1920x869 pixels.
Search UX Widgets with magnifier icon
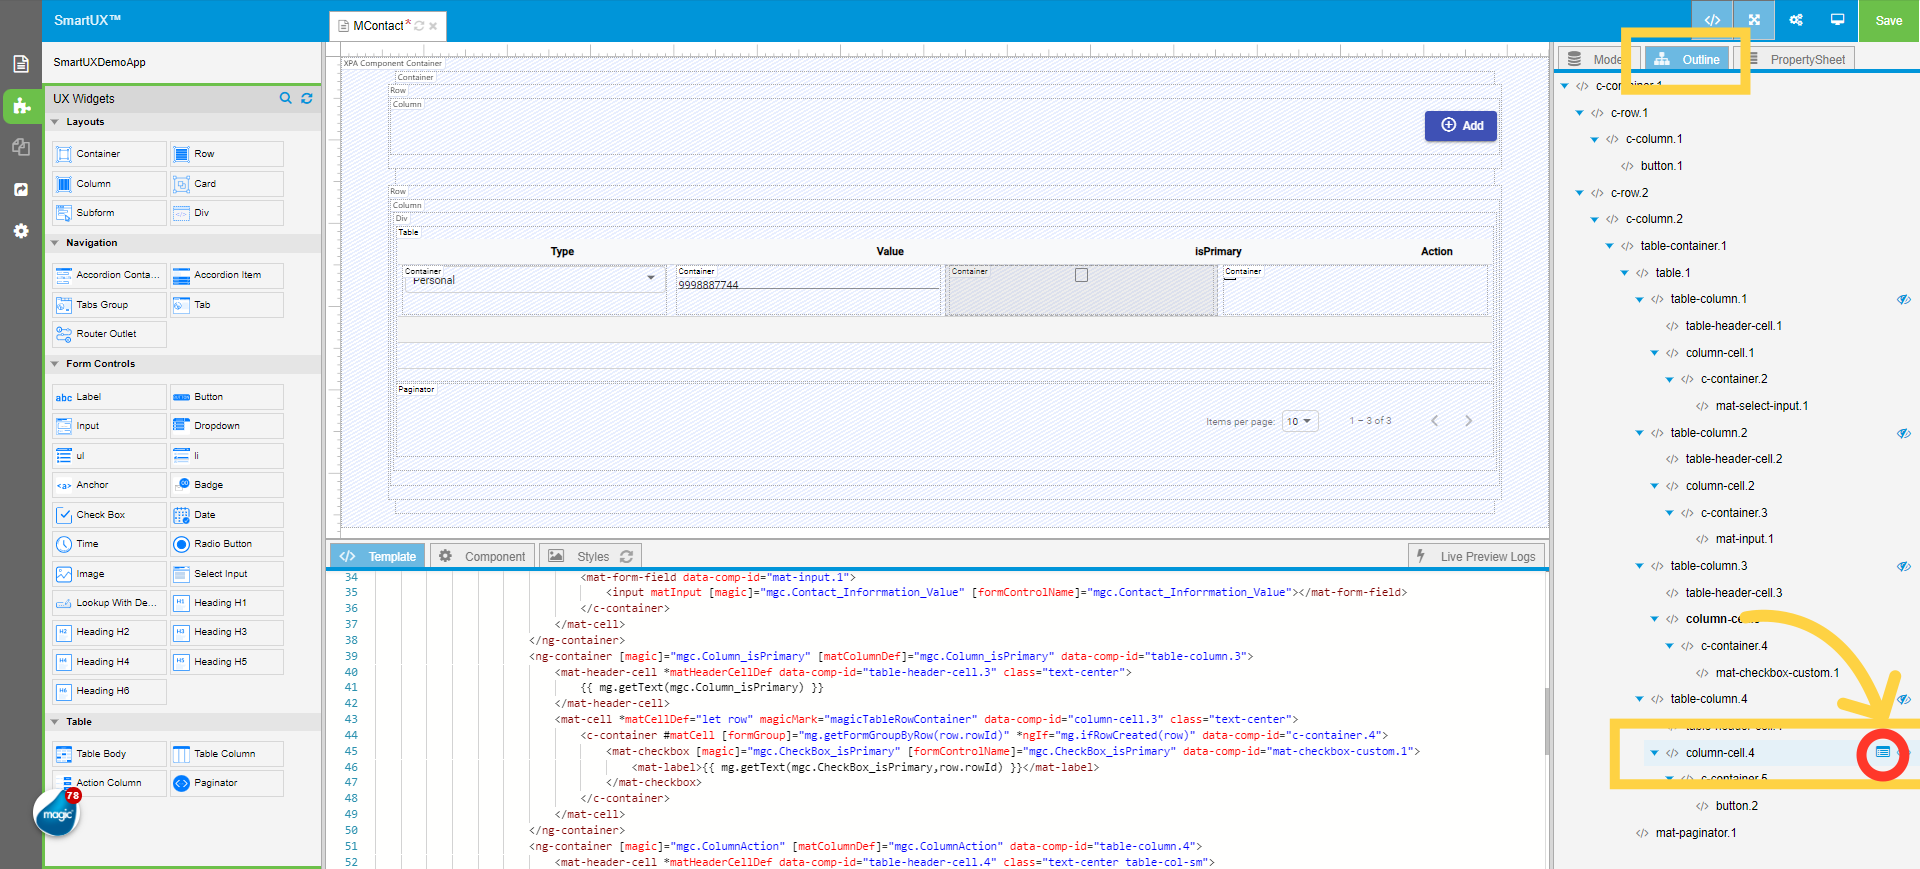click(286, 98)
